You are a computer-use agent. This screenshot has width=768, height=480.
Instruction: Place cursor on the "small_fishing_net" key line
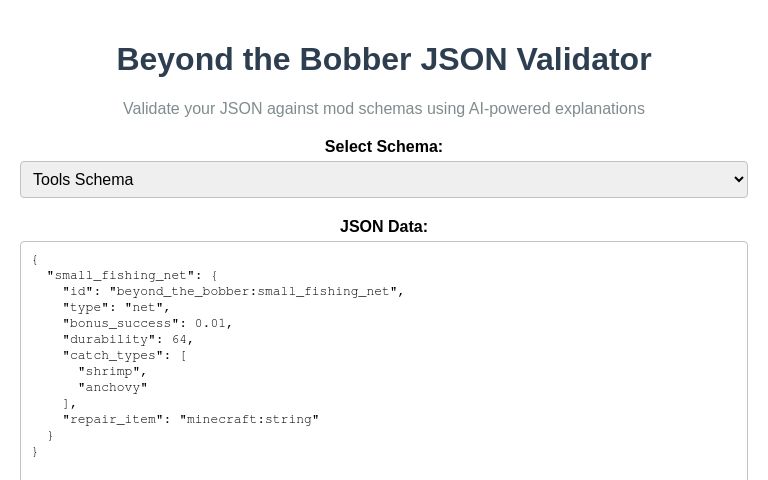pos(132,275)
